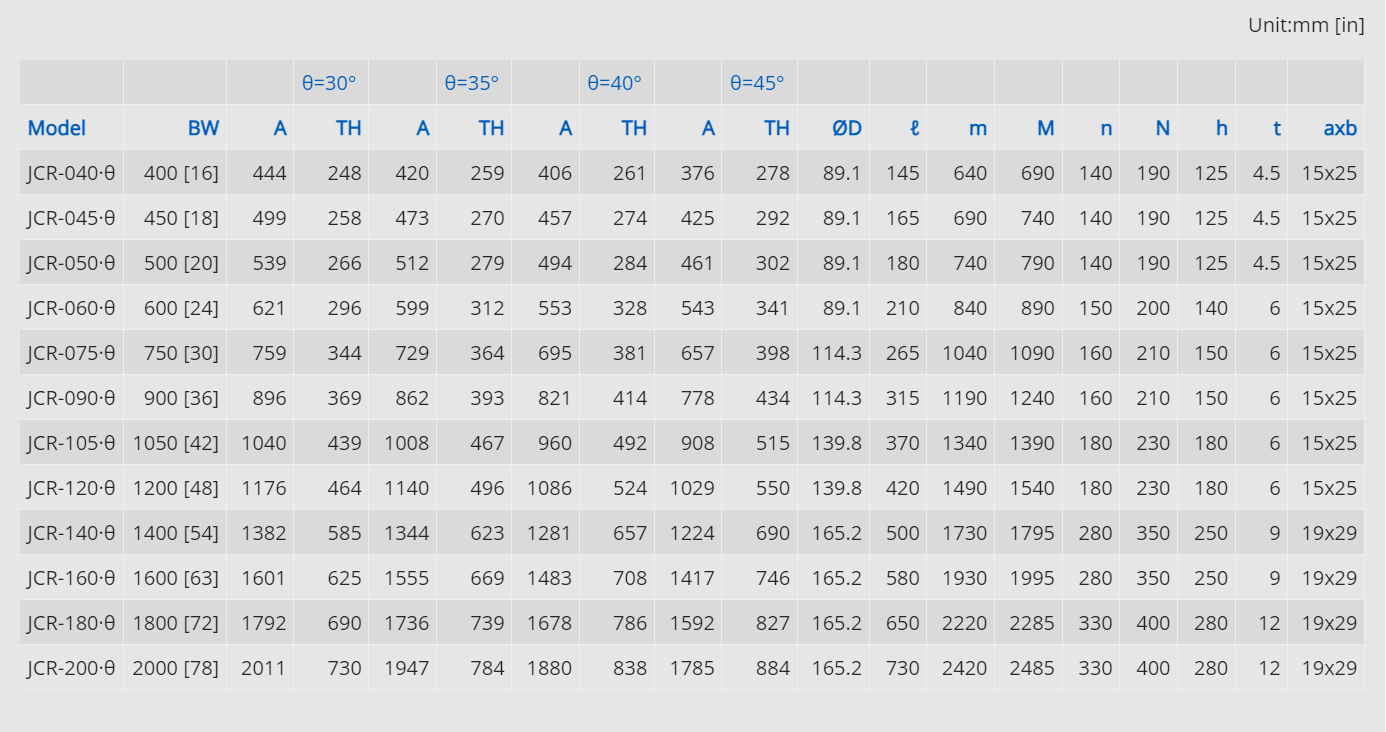This screenshot has height=732, width=1386.
Task: Click the θ=45° group header
Action: tap(757, 83)
